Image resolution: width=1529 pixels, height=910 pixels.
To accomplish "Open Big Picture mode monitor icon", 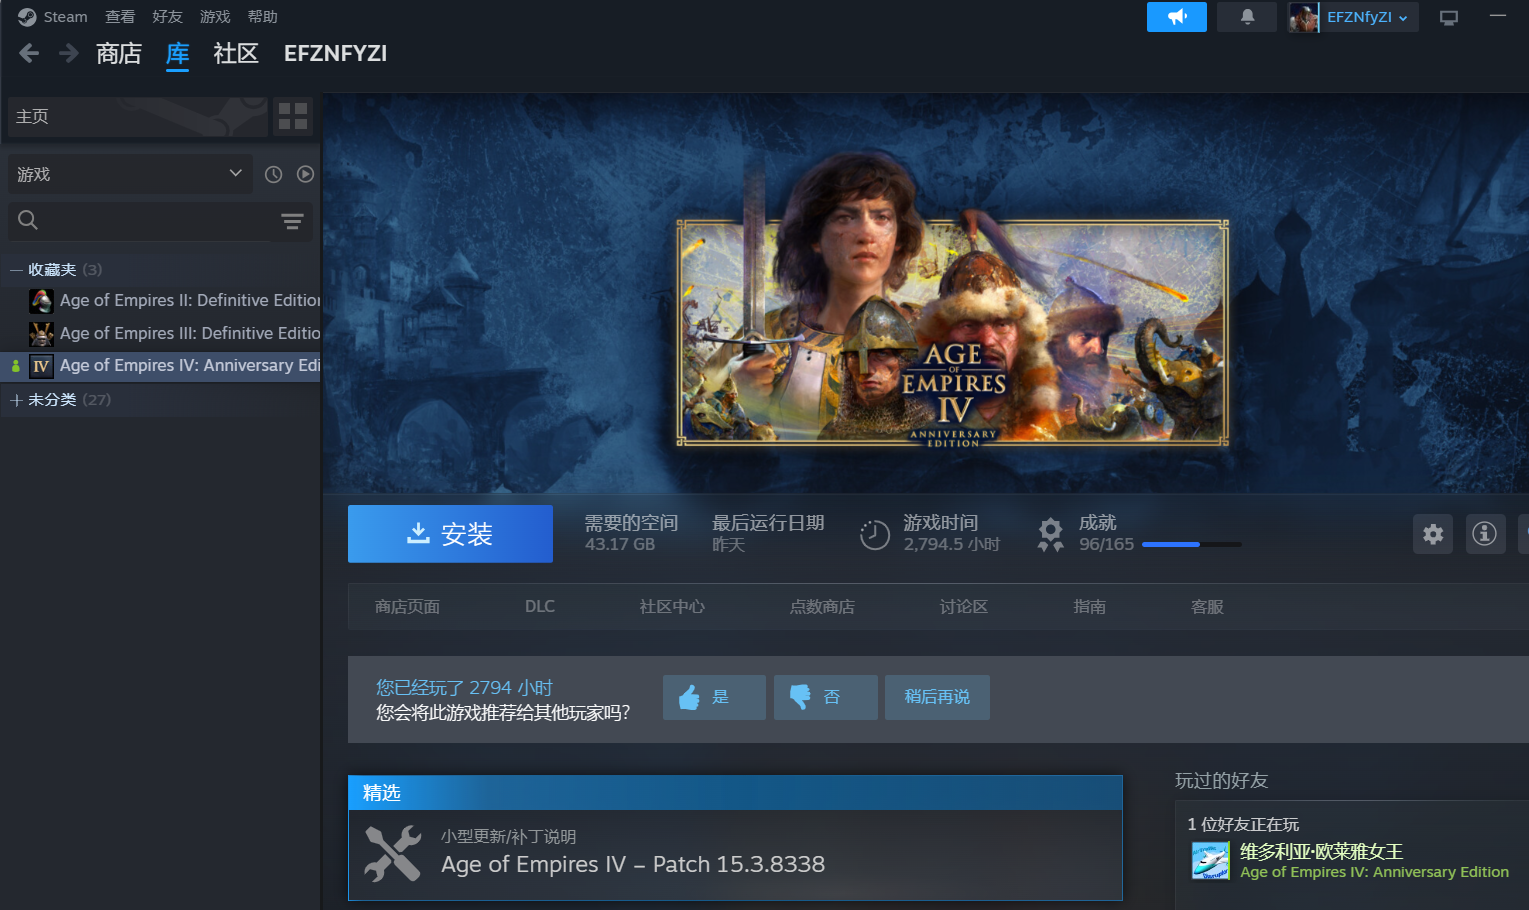I will point(1448,17).
